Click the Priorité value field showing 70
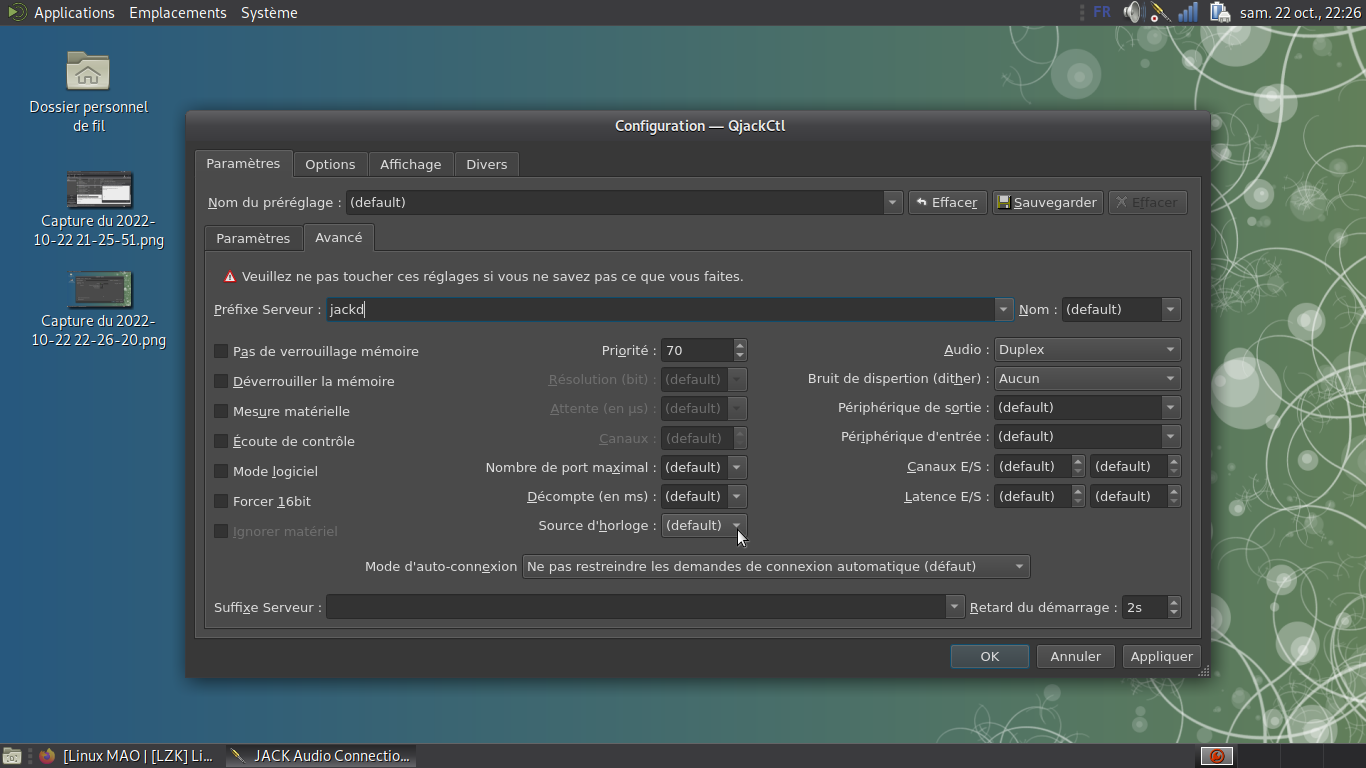 (x=697, y=350)
